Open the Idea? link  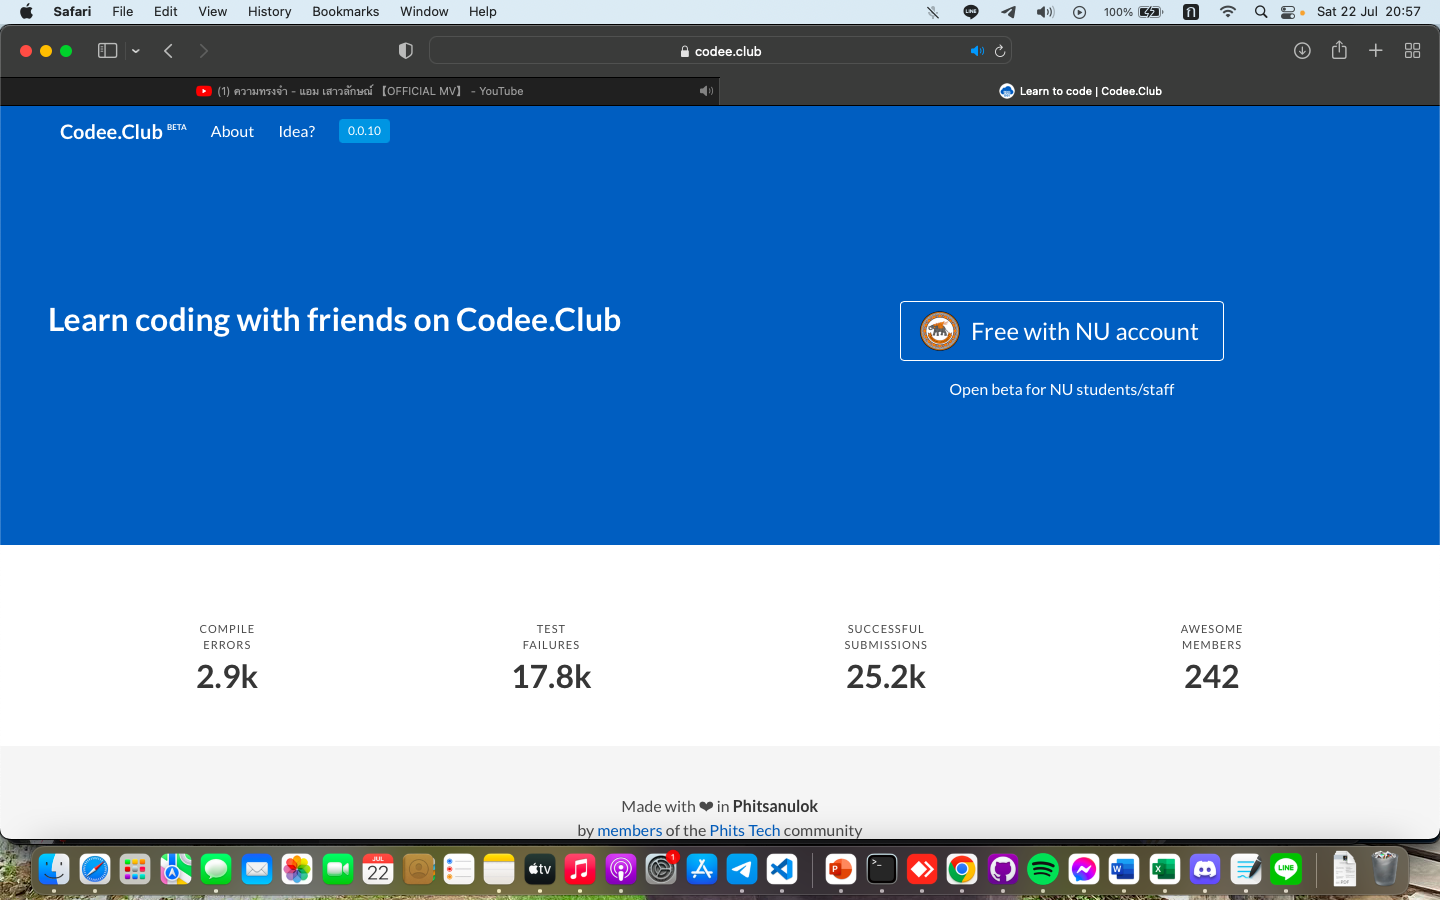297,132
